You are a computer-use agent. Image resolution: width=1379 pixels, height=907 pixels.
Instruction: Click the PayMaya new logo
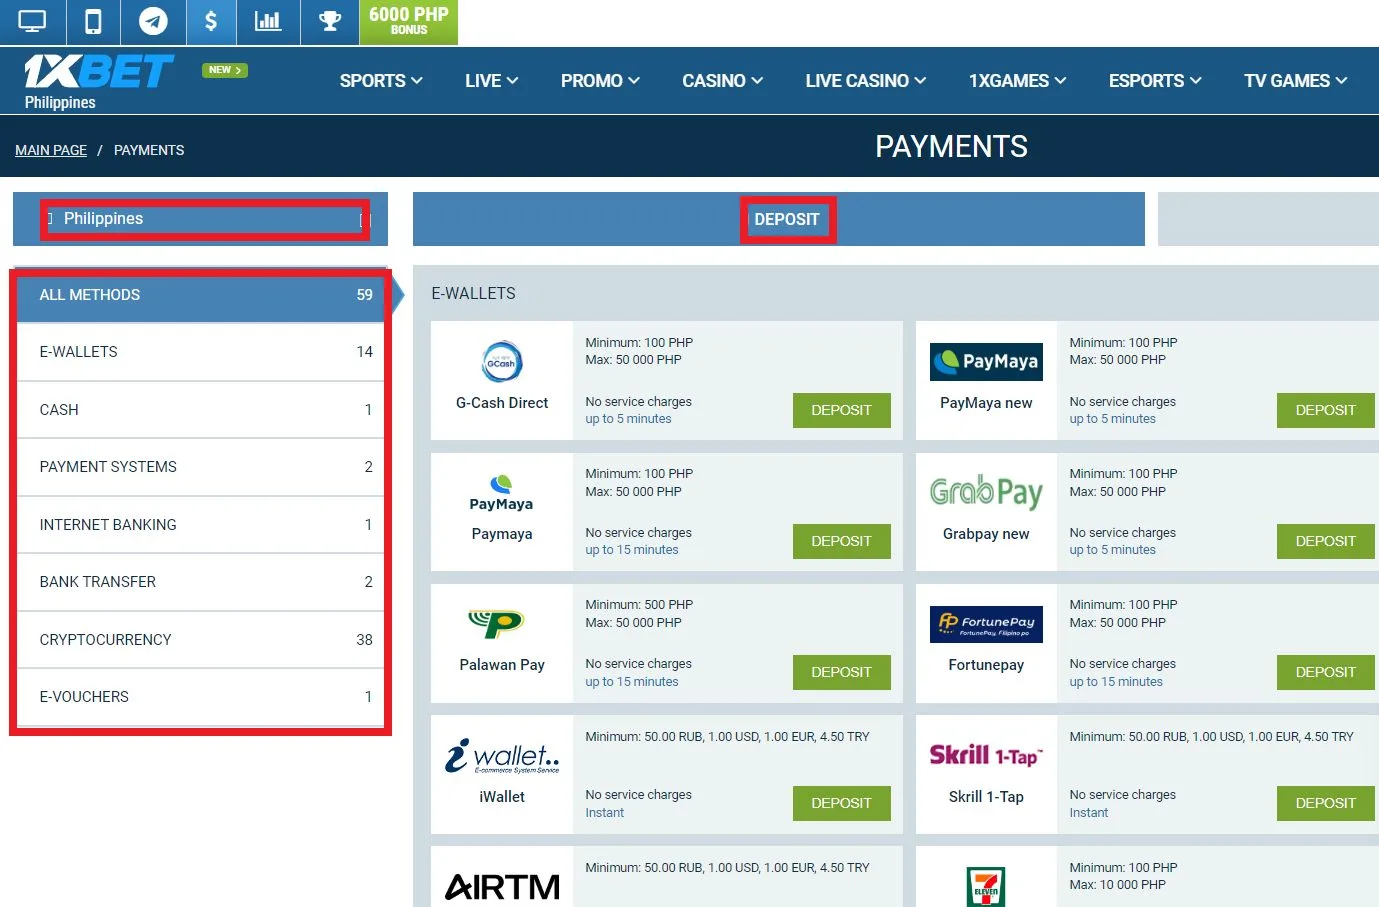click(x=986, y=362)
